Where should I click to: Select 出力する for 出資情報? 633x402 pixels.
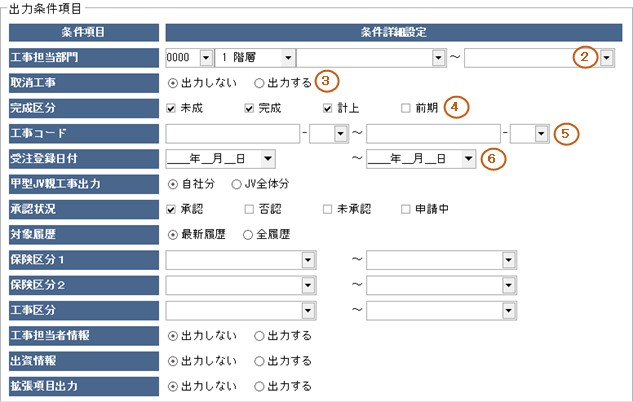260,362
